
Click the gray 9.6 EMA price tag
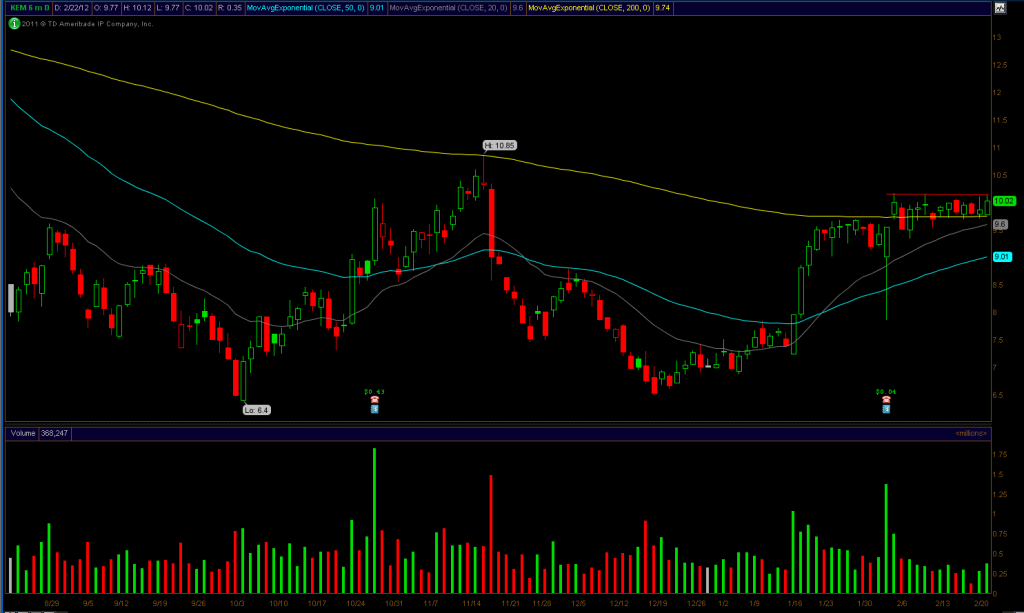[x=999, y=224]
